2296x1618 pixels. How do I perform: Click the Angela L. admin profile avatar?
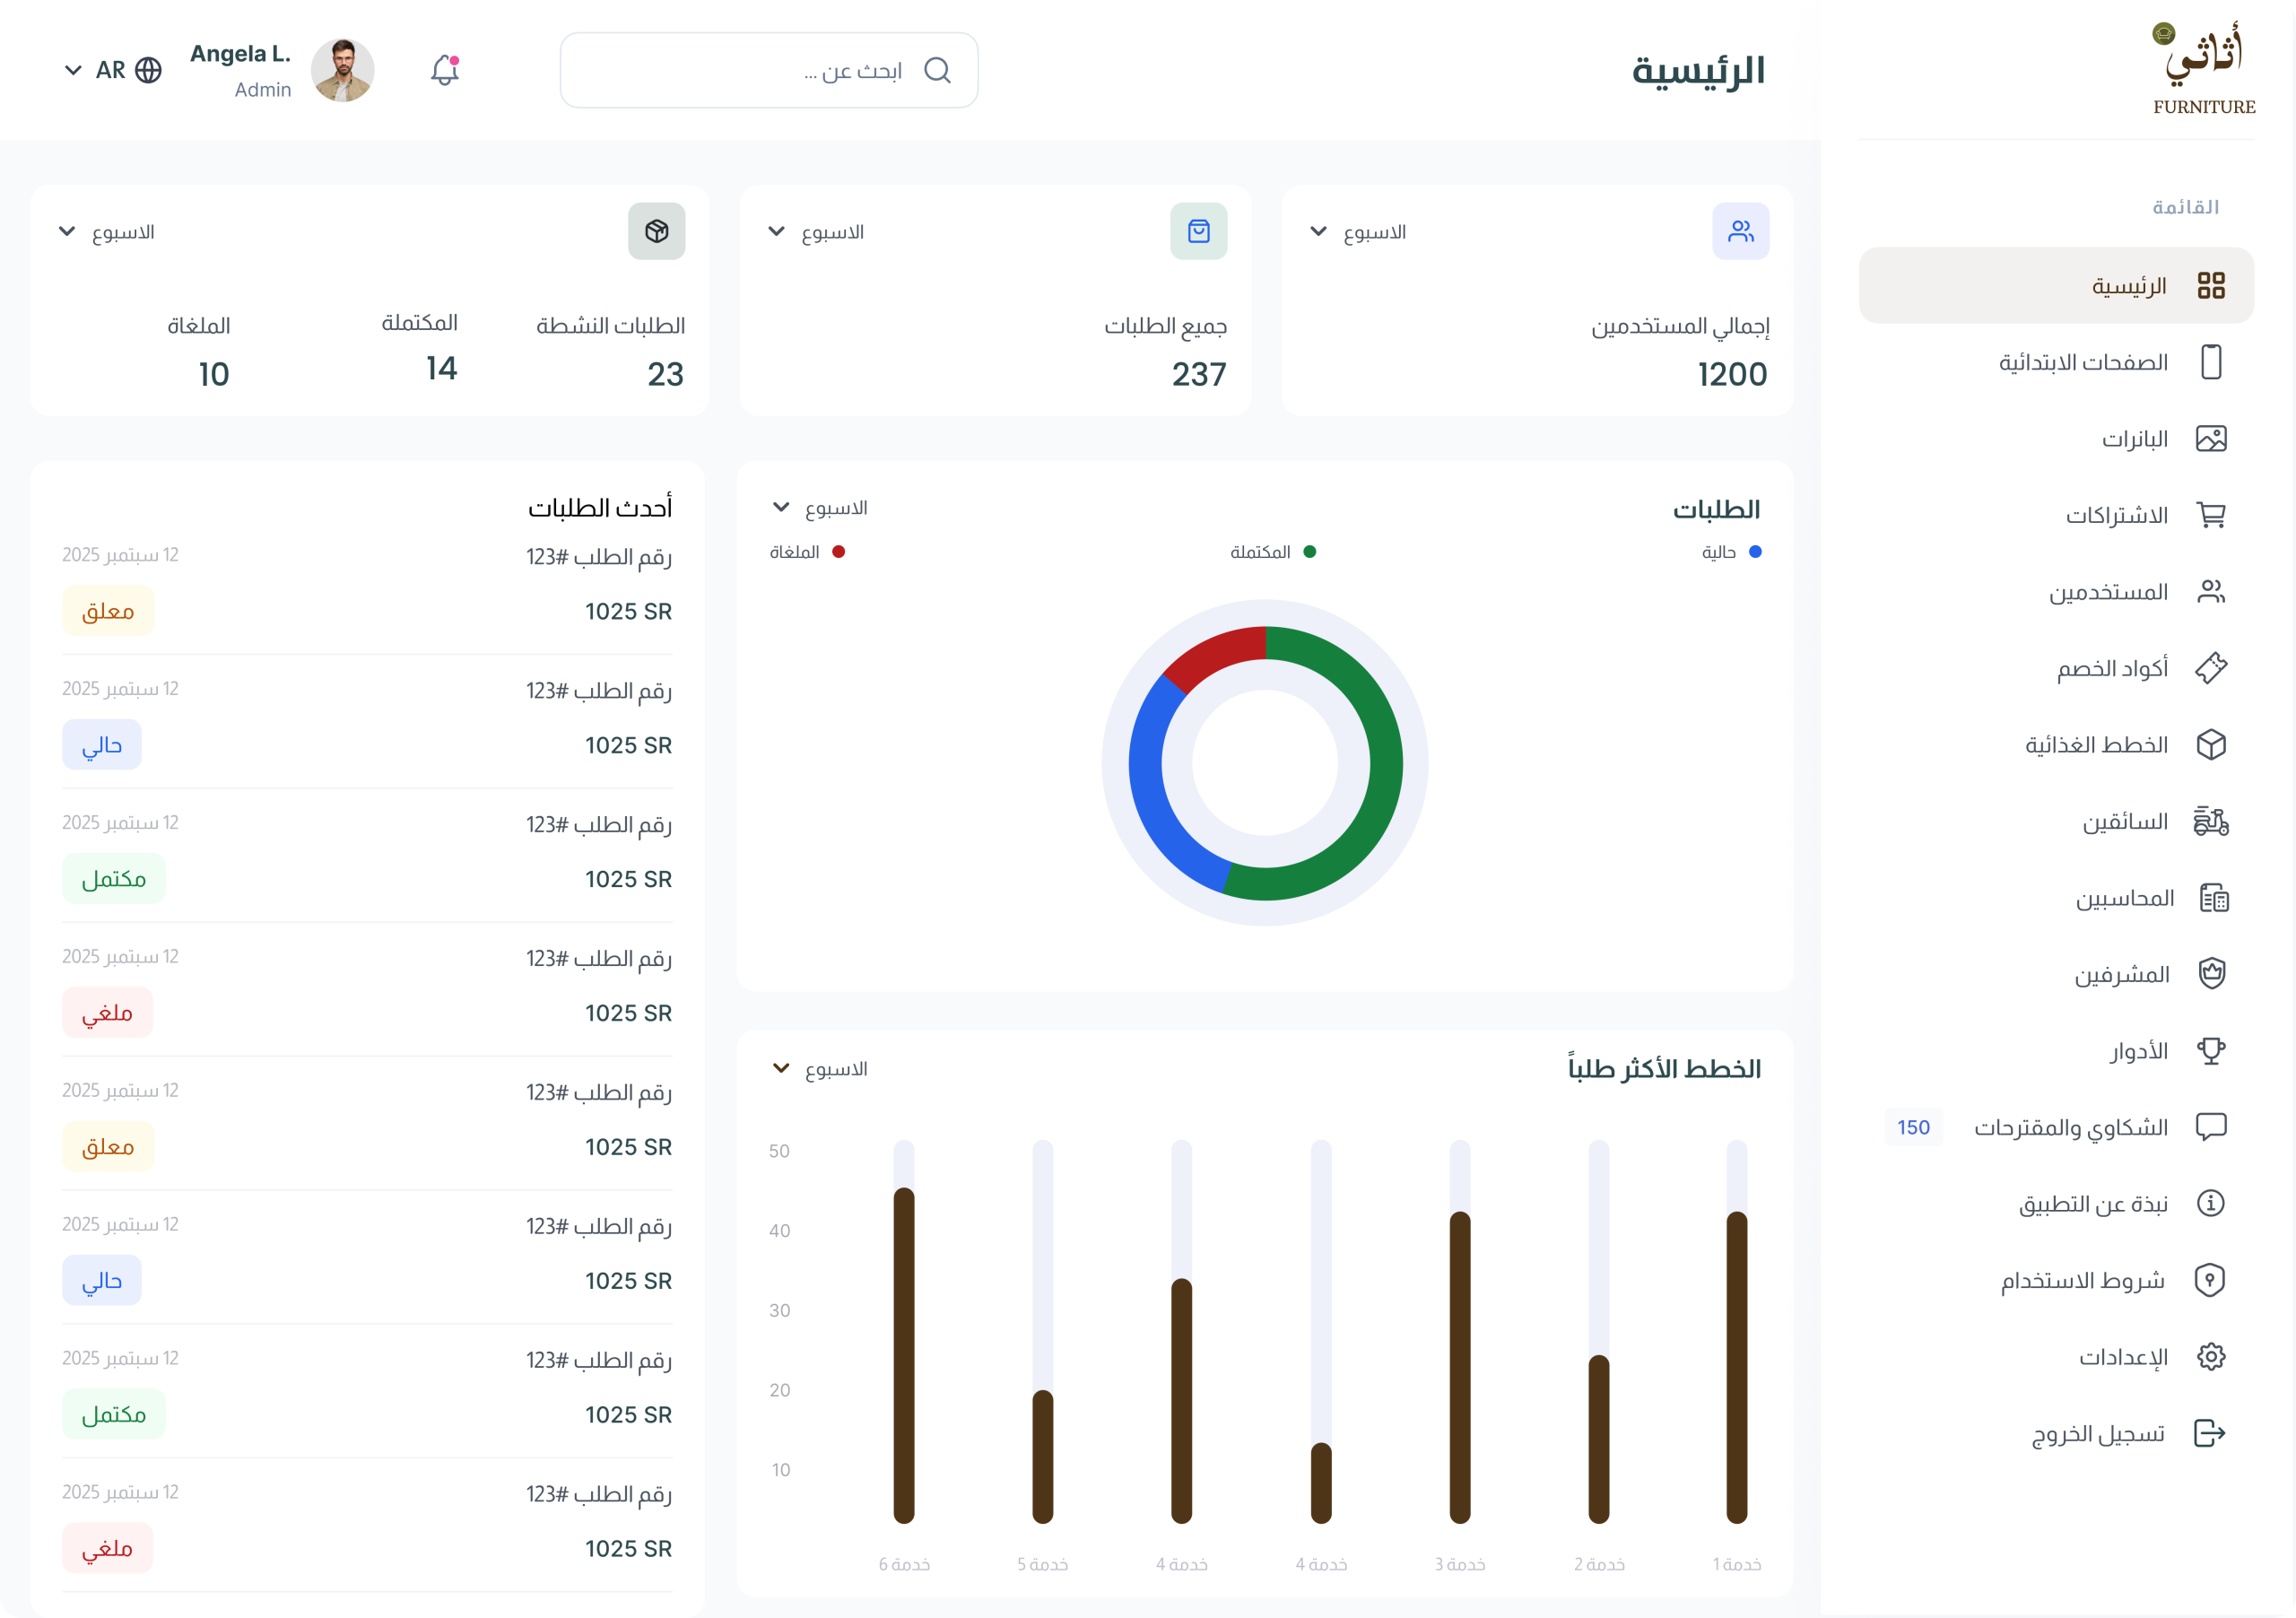point(342,70)
